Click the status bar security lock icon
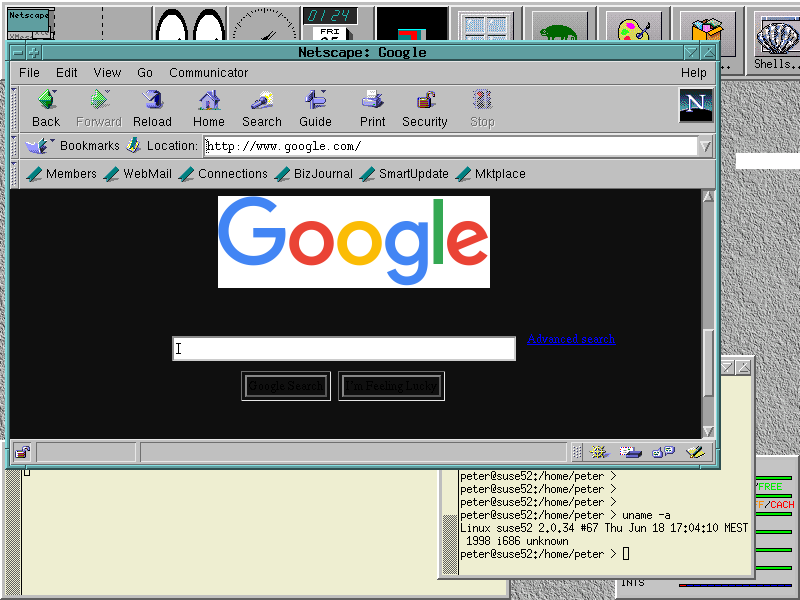The height and width of the screenshot is (600, 800). tap(22, 452)
